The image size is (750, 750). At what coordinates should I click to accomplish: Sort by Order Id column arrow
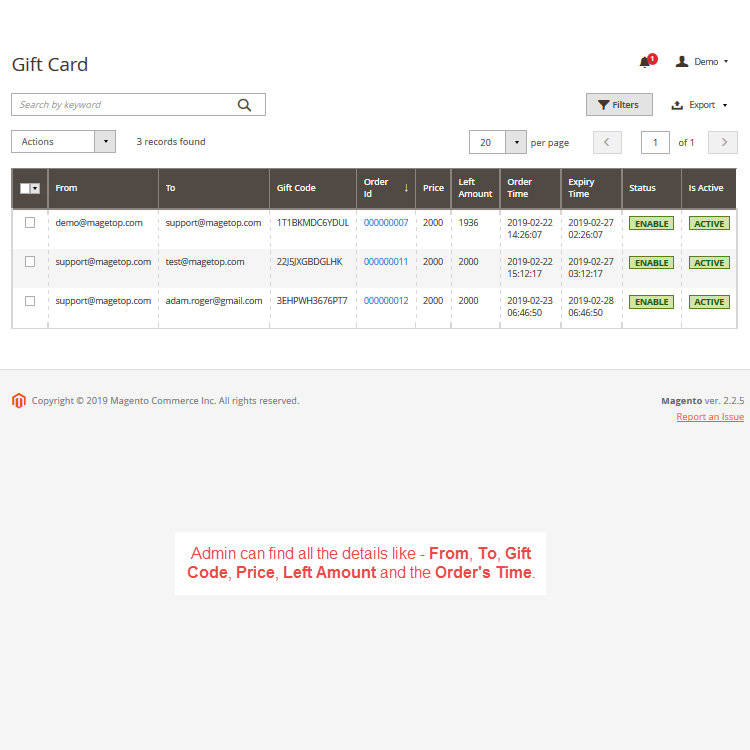click(406, 188)
